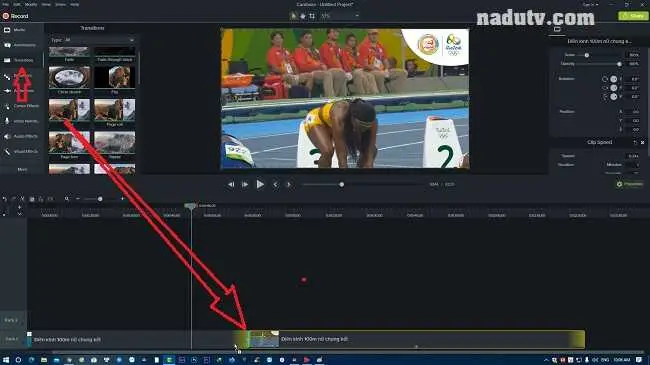This screenshot has width=650, height=365.
Task: Click the preview scrubber handle
Action: 342,185
